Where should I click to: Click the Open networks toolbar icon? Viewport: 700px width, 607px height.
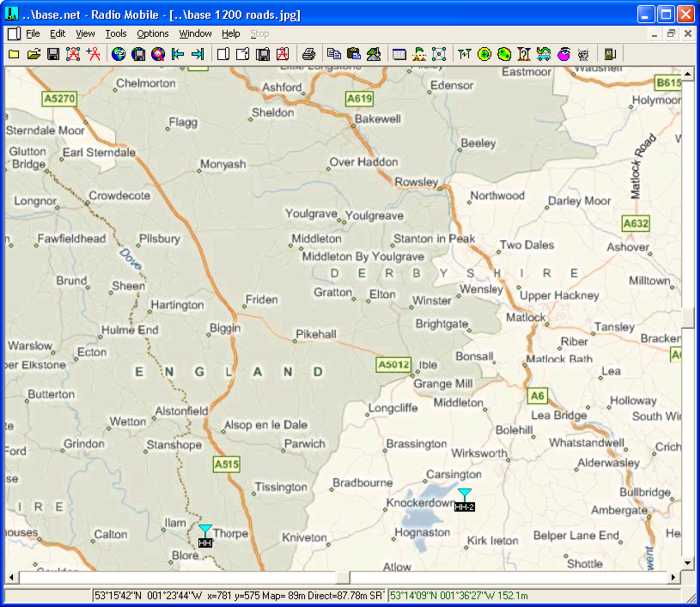33,54
